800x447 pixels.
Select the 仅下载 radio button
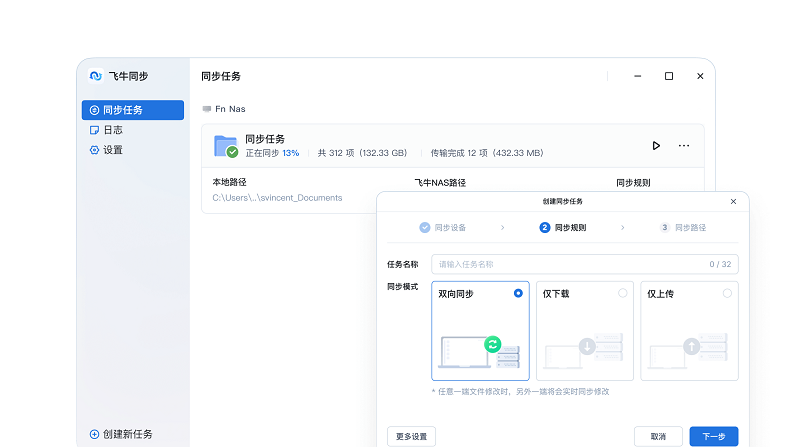[x=622, y=293]
